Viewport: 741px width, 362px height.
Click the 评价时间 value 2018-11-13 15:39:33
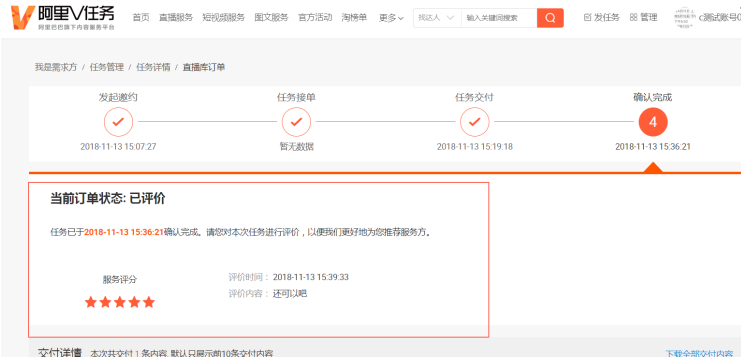click(310, 277)
